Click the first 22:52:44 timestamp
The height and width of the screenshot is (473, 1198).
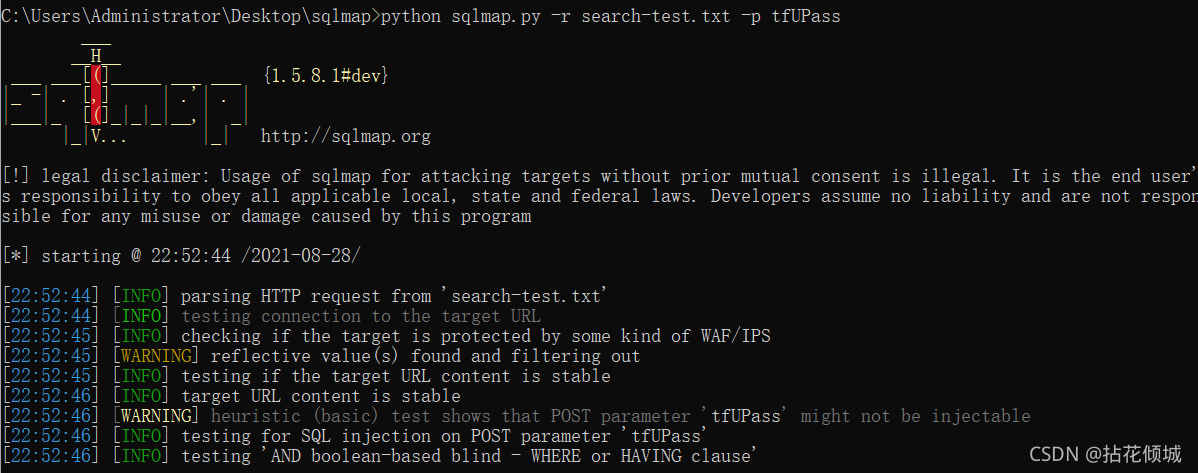pyautogui.click(x=51, y=296)
